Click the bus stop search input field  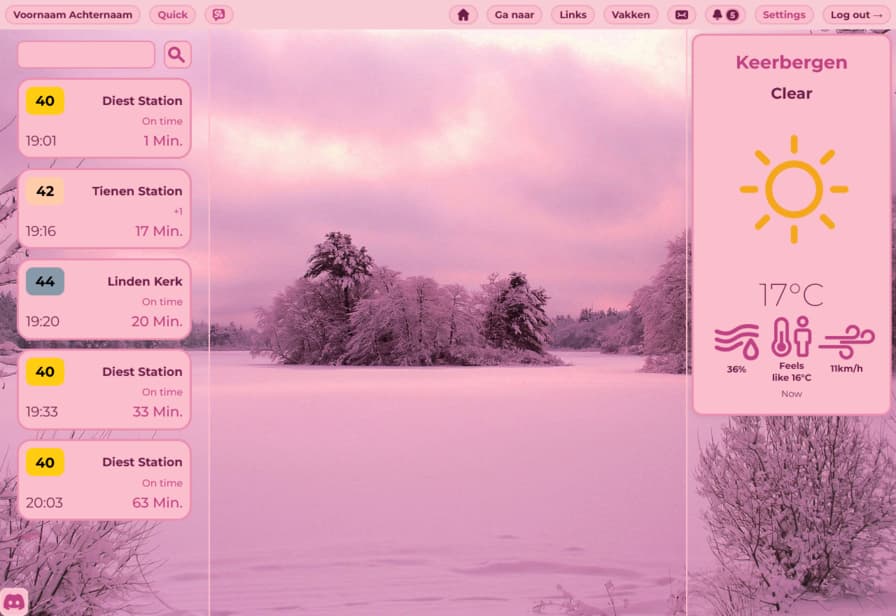[86, 55]
